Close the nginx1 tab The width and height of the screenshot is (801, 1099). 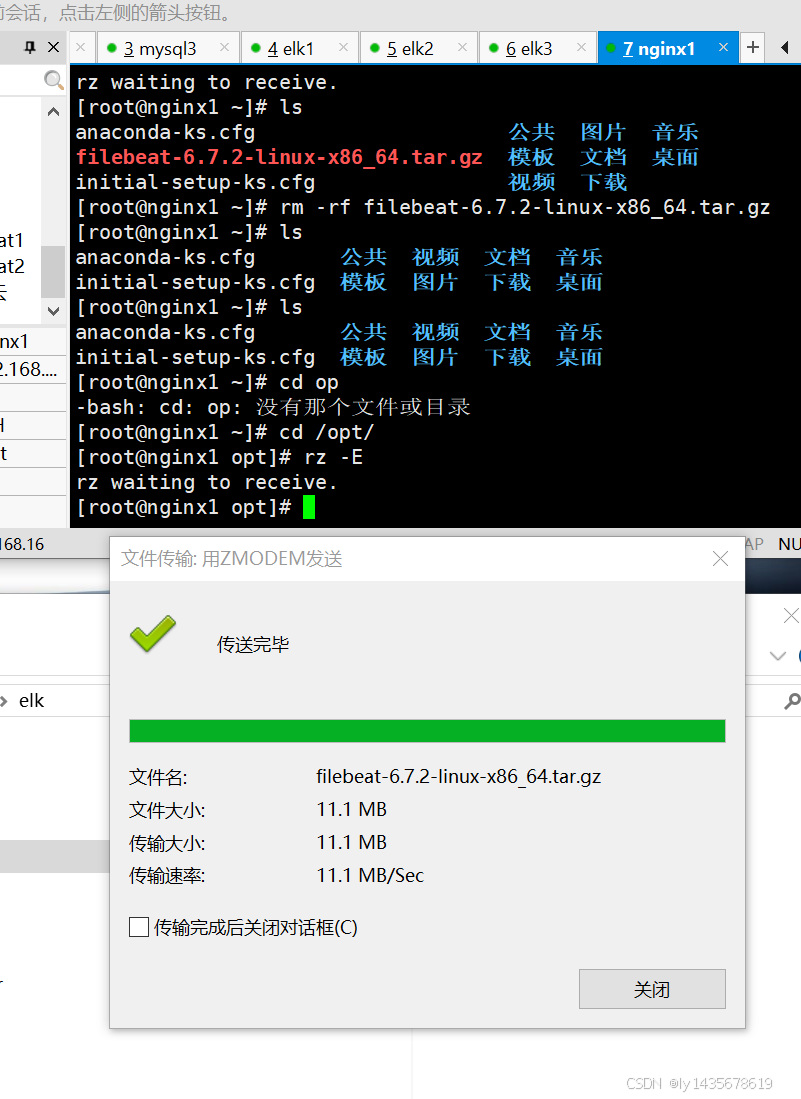pyautogui.click(x=723, y=47)
